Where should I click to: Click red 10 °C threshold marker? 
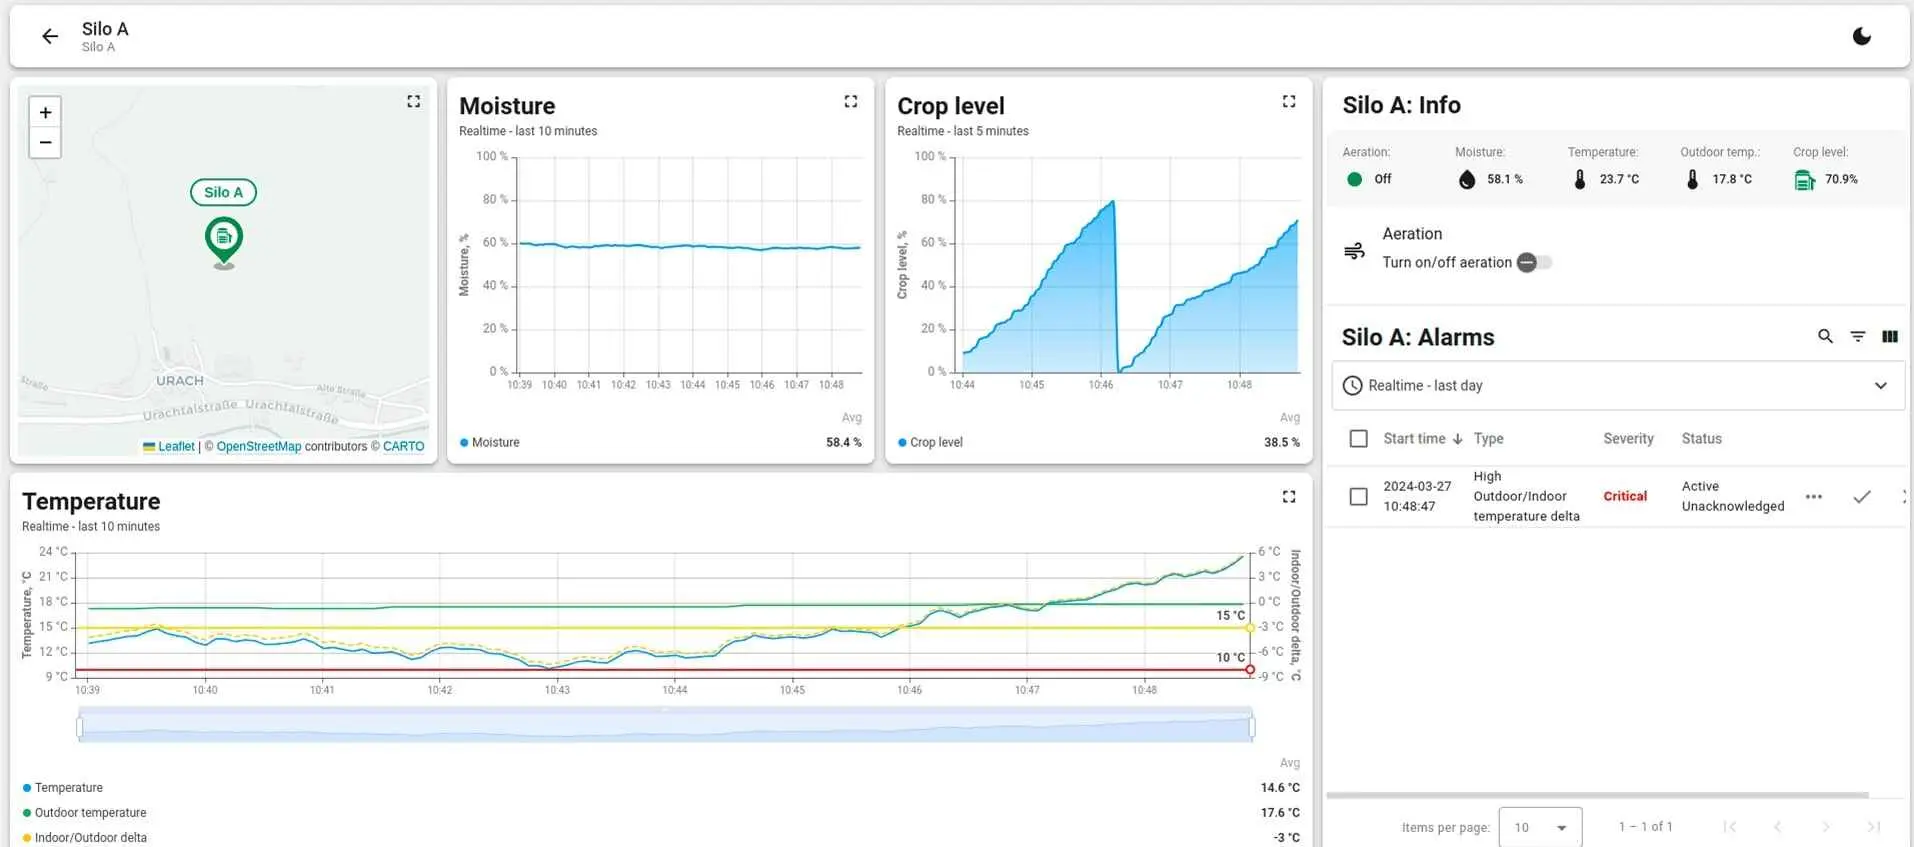click(1249, 670)
